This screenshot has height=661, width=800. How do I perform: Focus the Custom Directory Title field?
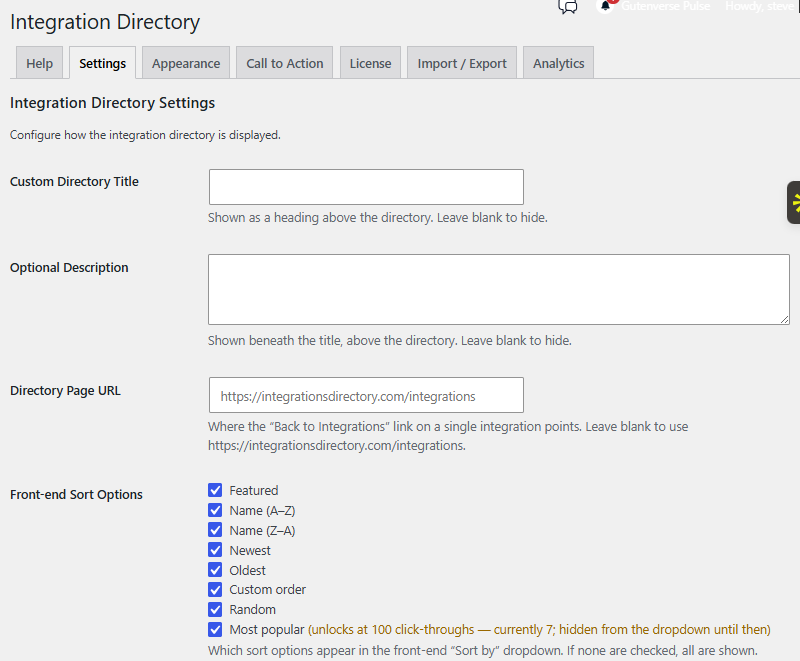[x=366, y=187]
